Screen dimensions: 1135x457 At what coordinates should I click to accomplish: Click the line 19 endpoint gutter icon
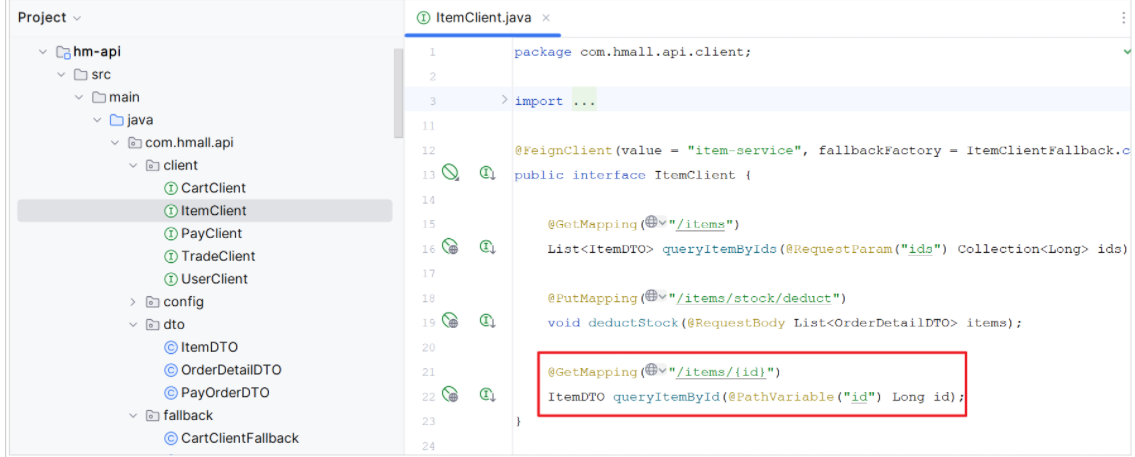451,322
